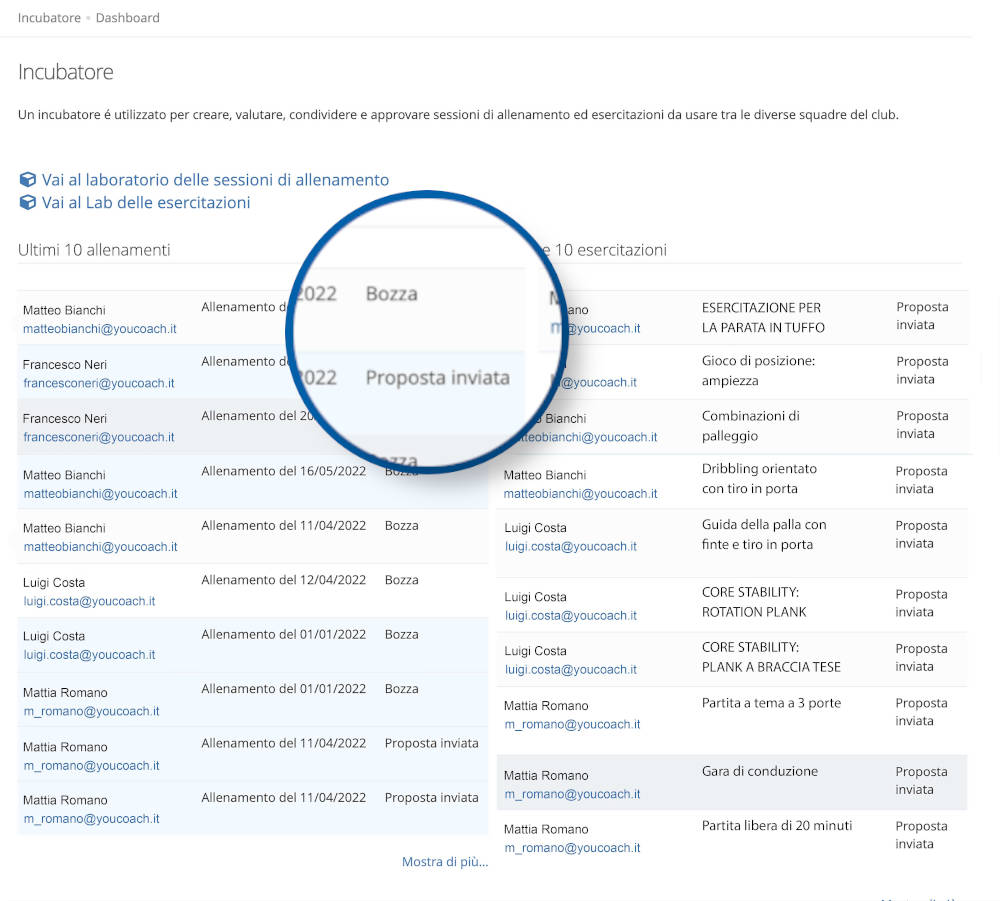Open 'Partita libera di 20 minuti' exercise
Screen dimensions: 1000x901
777,825
